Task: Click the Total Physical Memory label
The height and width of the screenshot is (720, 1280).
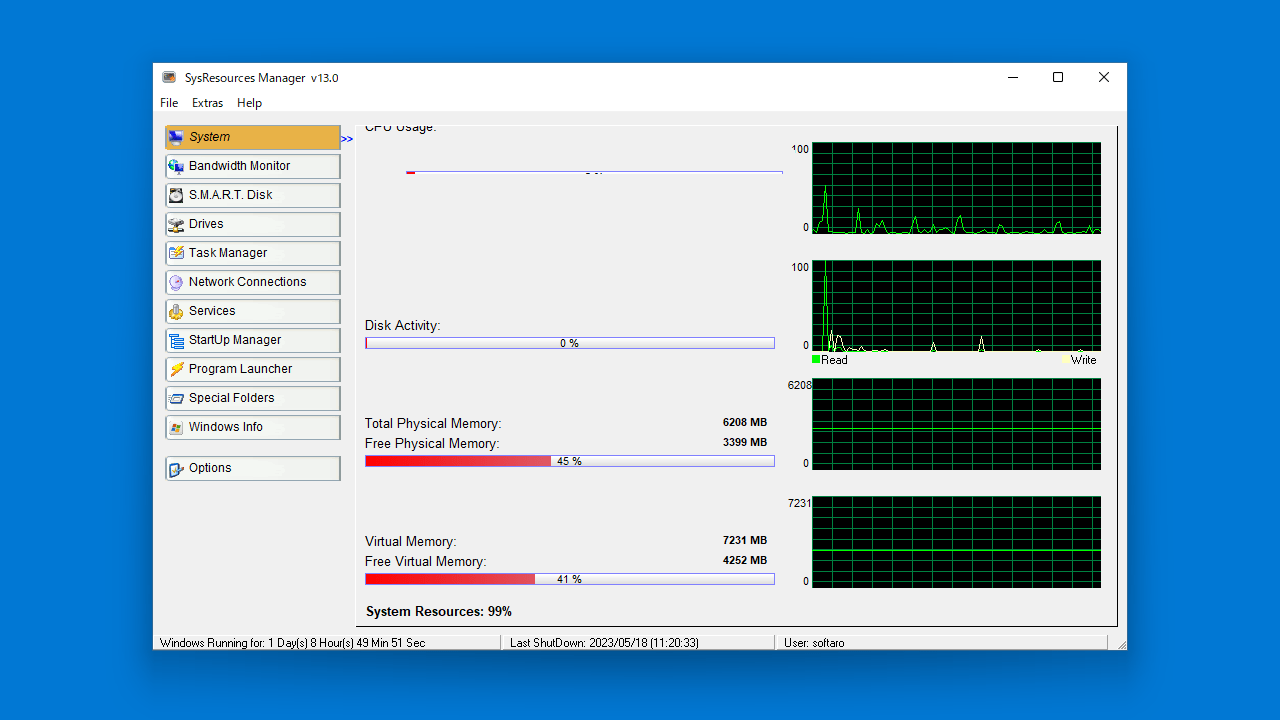Action: (x=433, y=424)
